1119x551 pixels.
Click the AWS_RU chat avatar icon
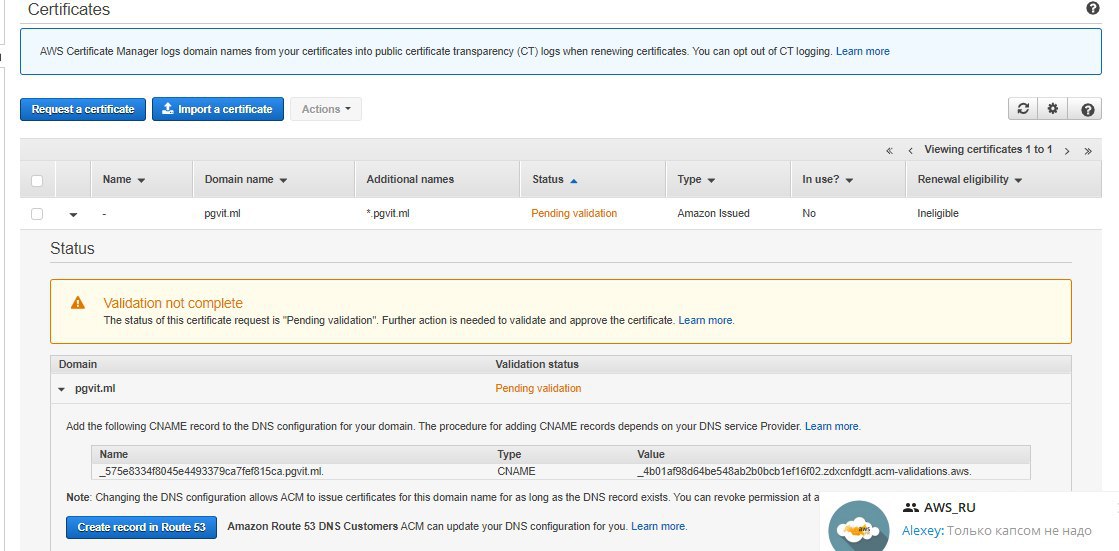coord(859,527)
